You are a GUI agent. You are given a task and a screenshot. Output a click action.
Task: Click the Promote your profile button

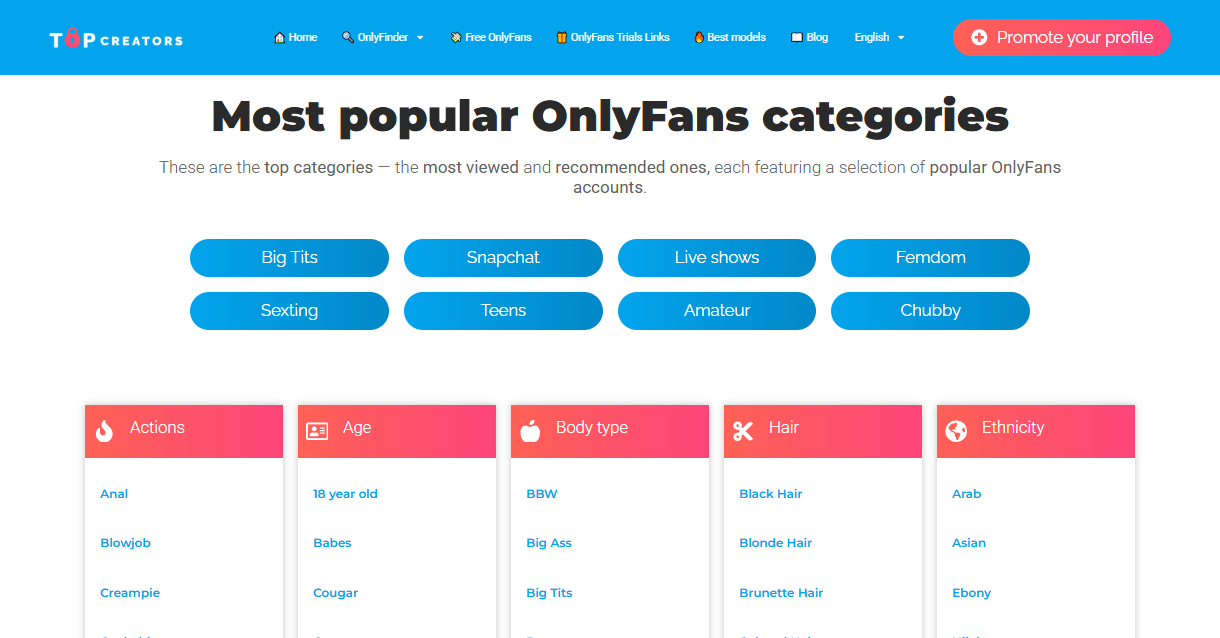pos(1061,37)
